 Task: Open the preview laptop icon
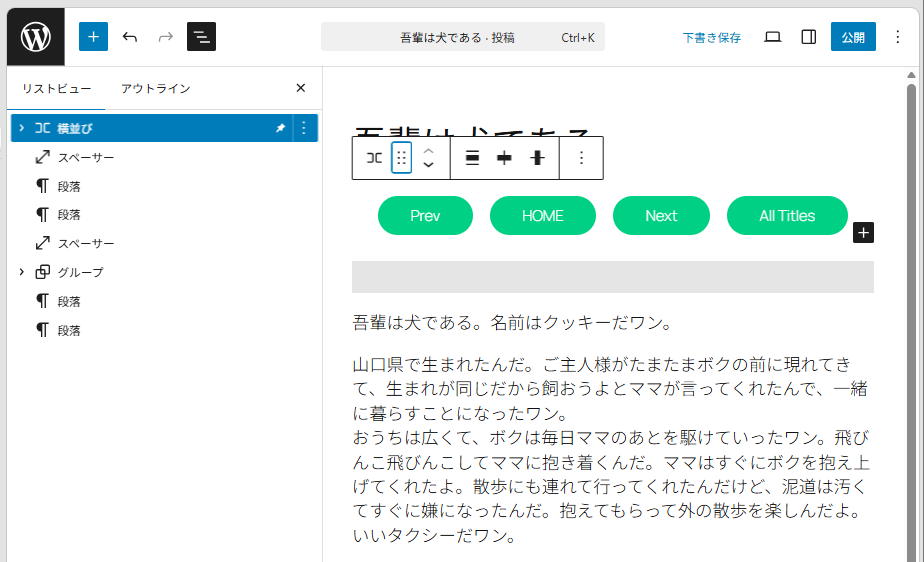772,37
